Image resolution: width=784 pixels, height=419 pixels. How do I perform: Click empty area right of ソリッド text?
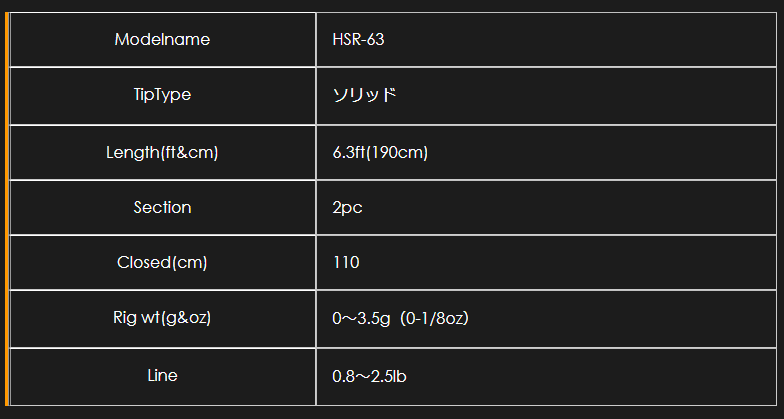click(588, 95)
